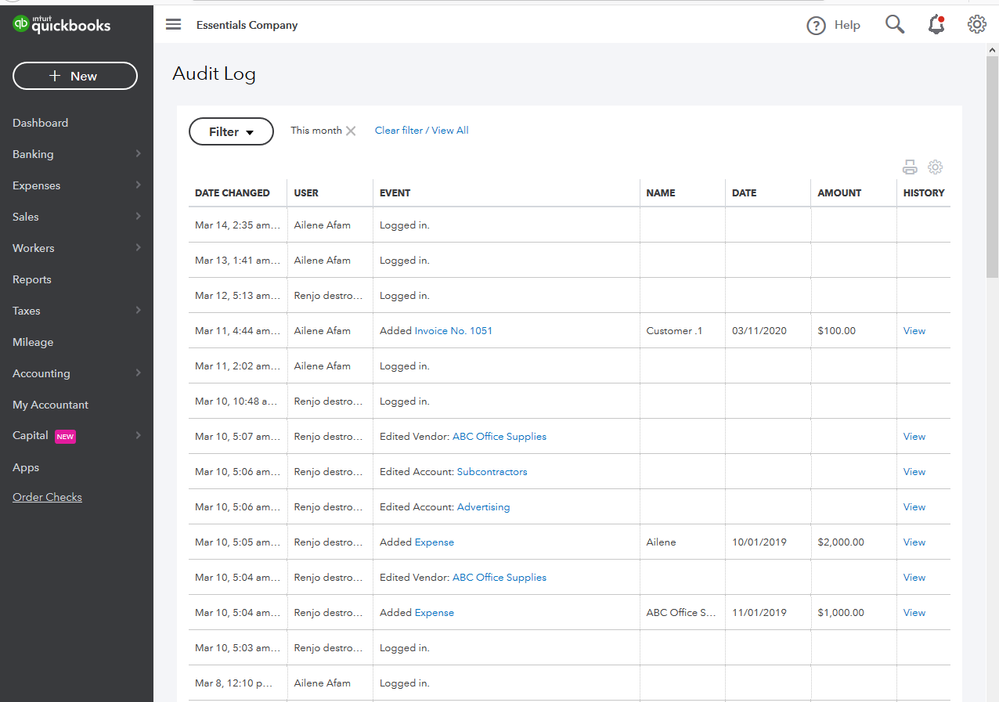
Task: Open My Accountant in sidebar
Action: coord(50,405)
